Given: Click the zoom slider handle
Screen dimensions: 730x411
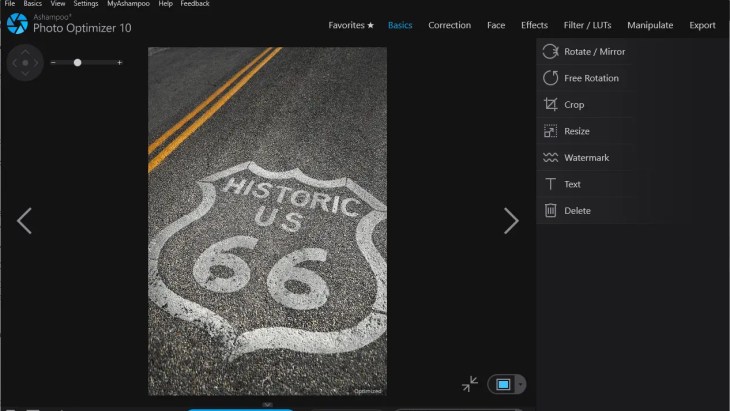Looking at the screenshot, I should coord(77,62).
